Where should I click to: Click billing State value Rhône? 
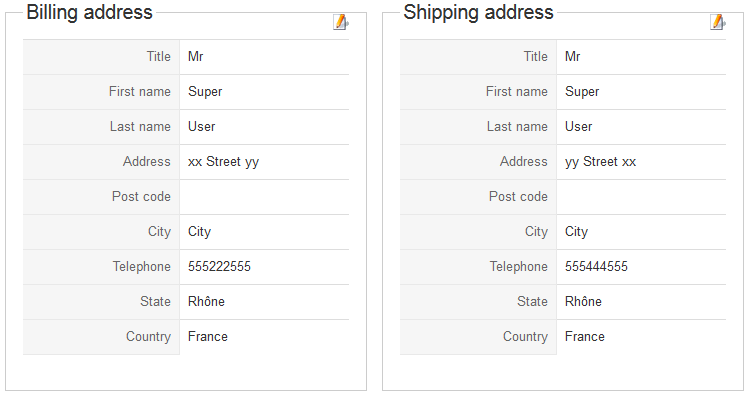tap(206, 301)
